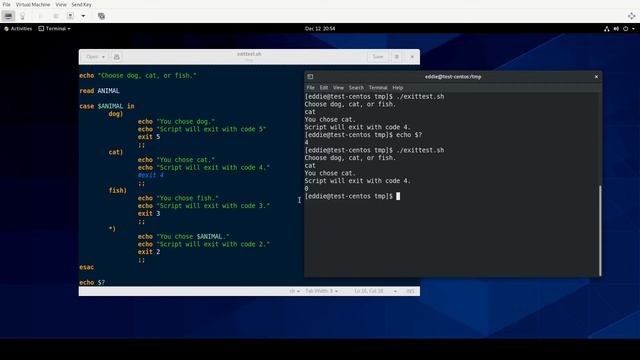Click the terminal title 'eddie@test-centos:/tmp'
This screenshot has height=360, width=640.
coord(453,77)
